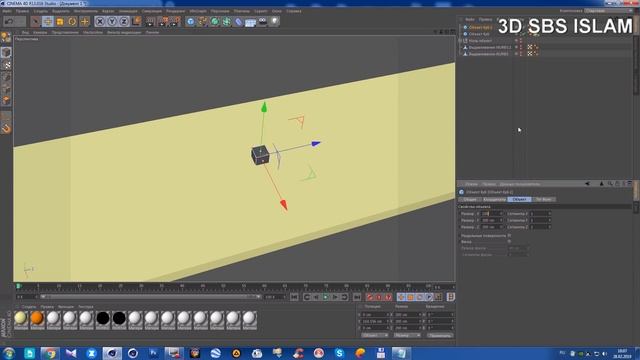Toggle the X axis lock
640x360 pixels.
[x=100, y=21]
